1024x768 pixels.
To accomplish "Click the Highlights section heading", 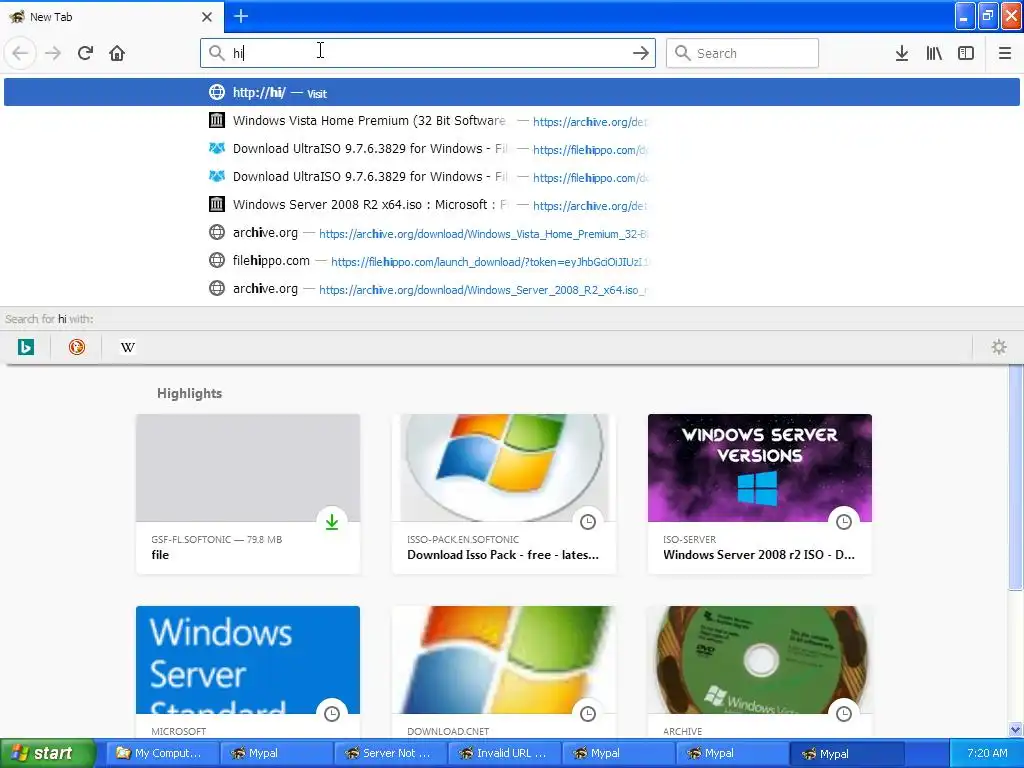I will (189, 393).
